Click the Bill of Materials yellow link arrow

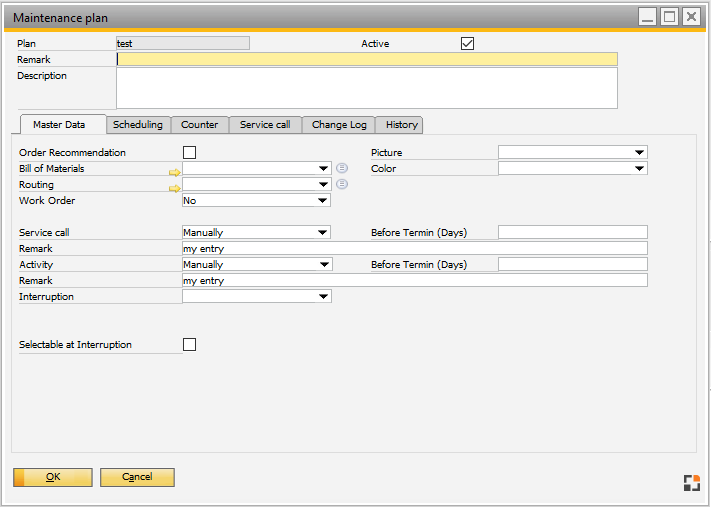click(x=175, y=170)
